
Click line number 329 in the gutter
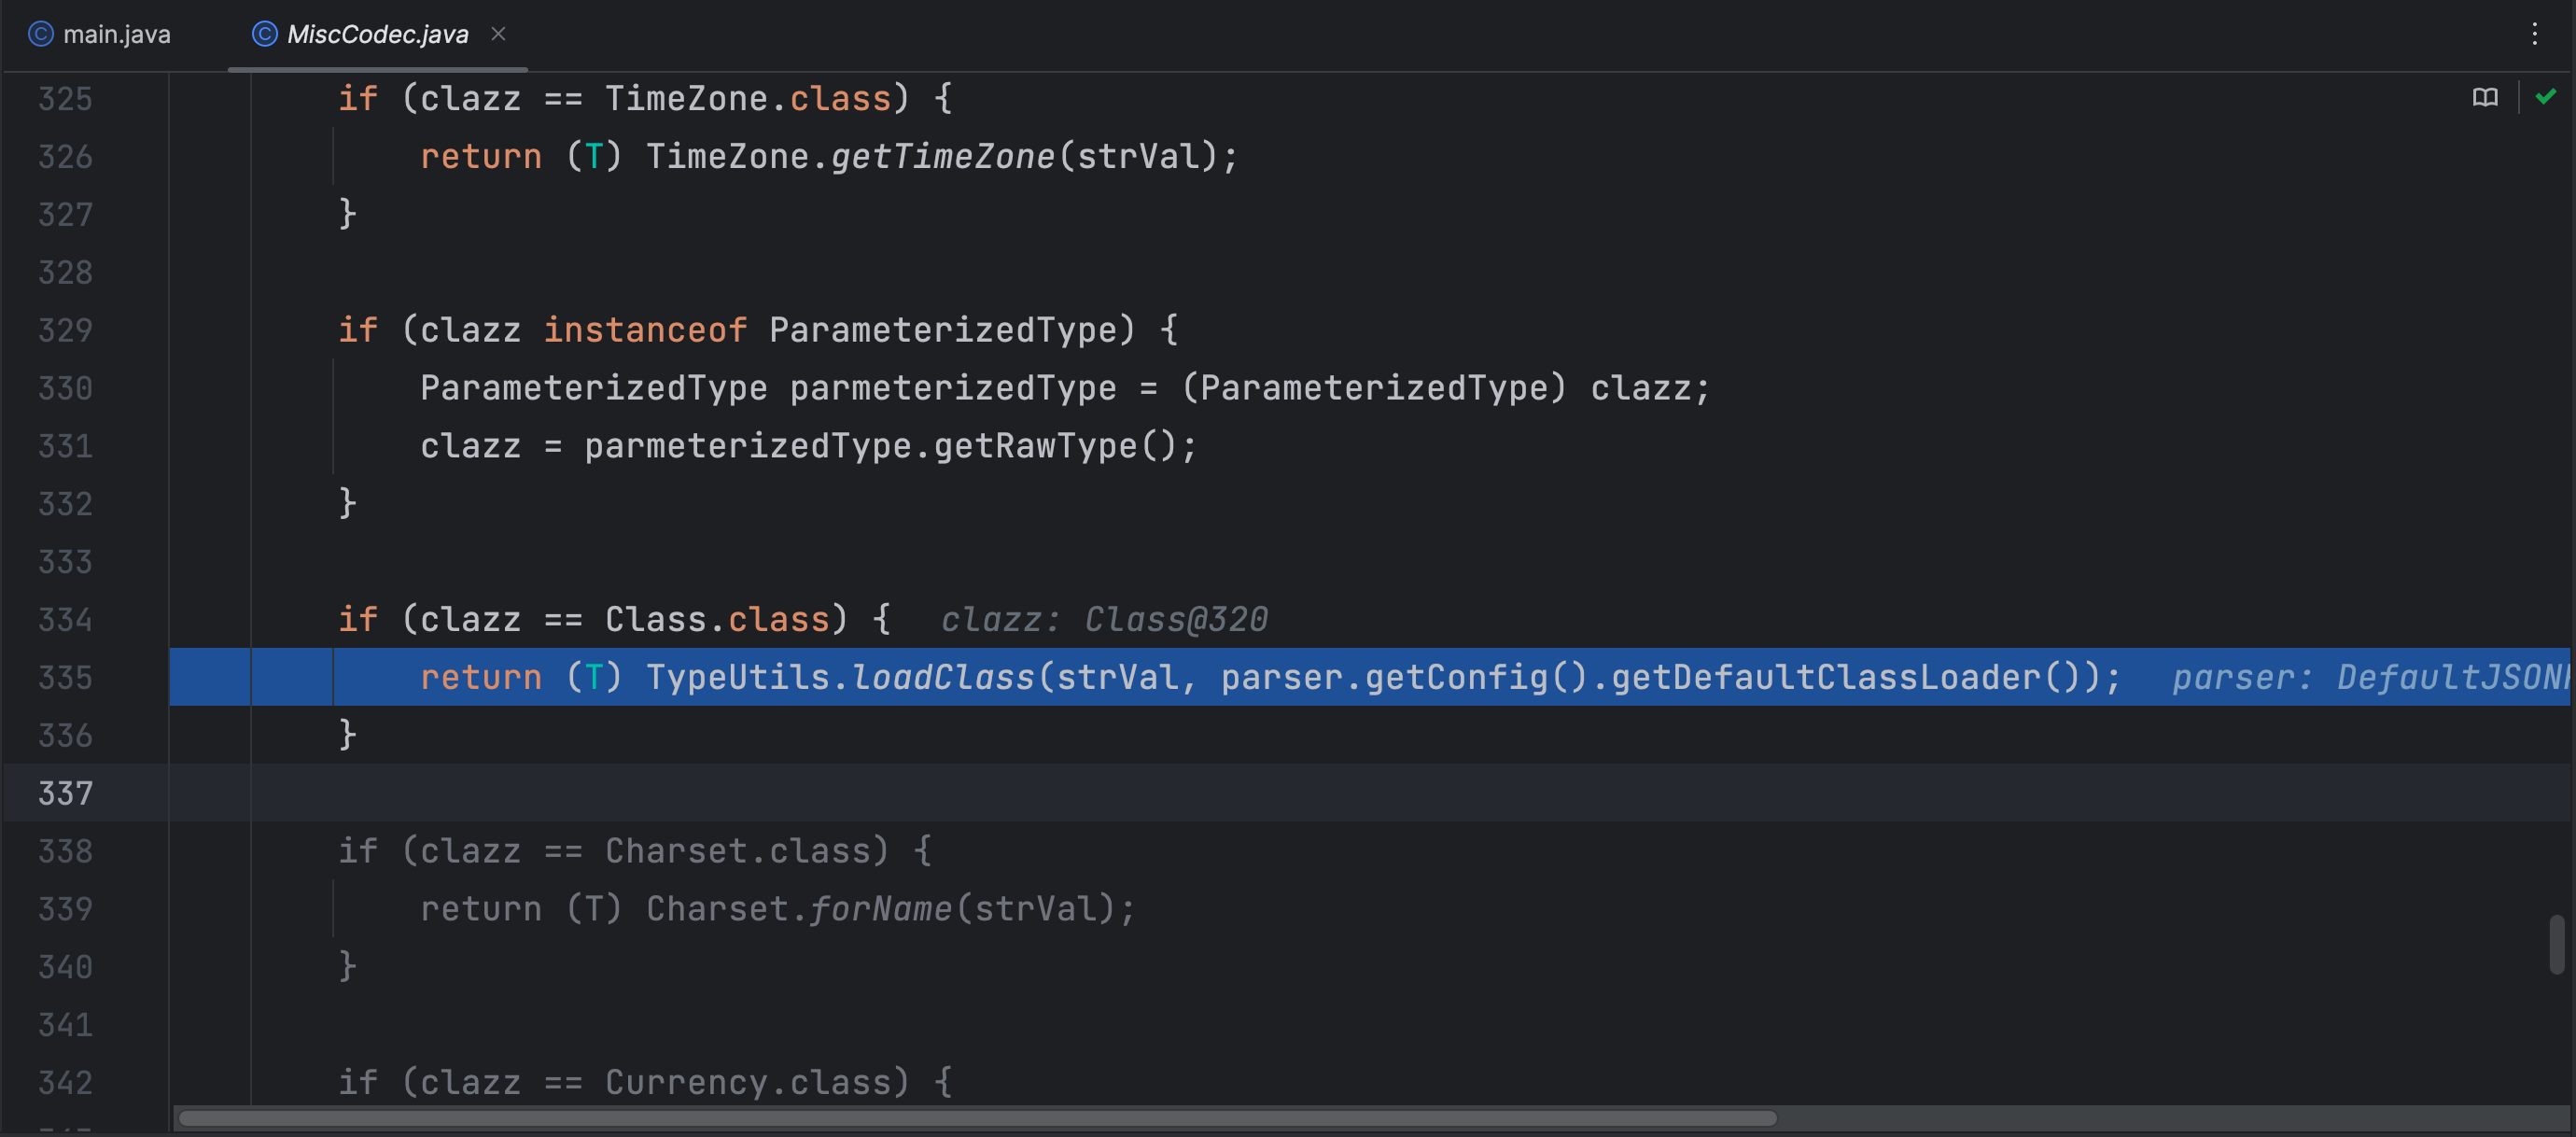pyautogui.click(x=65, y=330)
